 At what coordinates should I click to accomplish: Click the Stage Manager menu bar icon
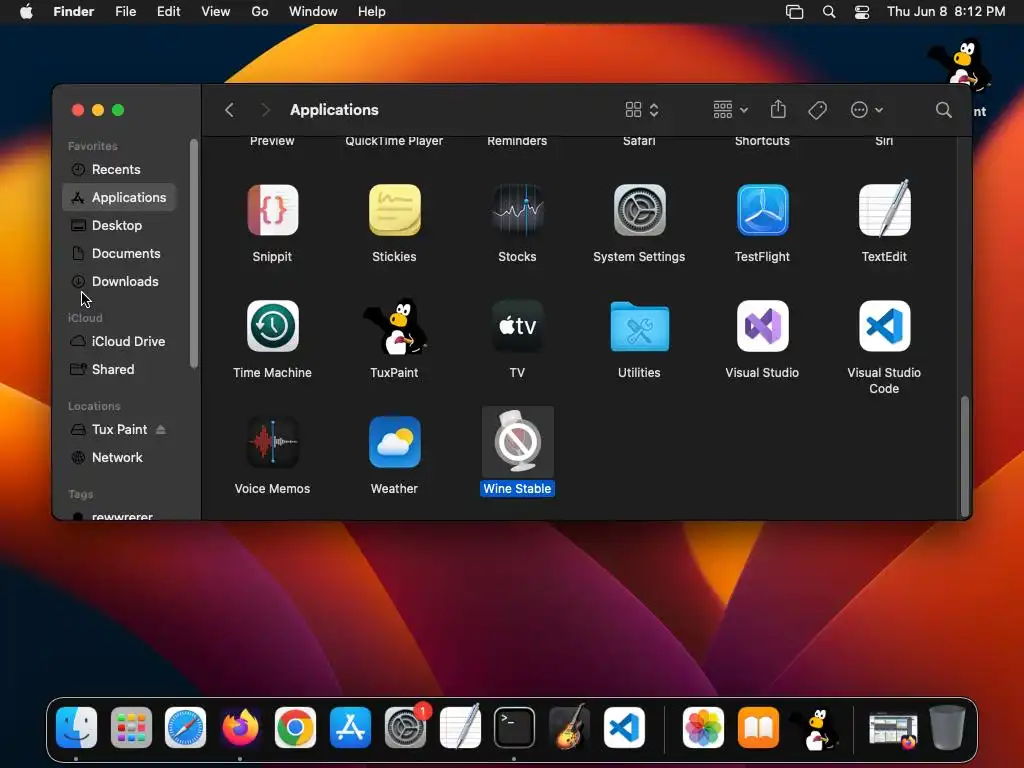(x=794, y=12)
